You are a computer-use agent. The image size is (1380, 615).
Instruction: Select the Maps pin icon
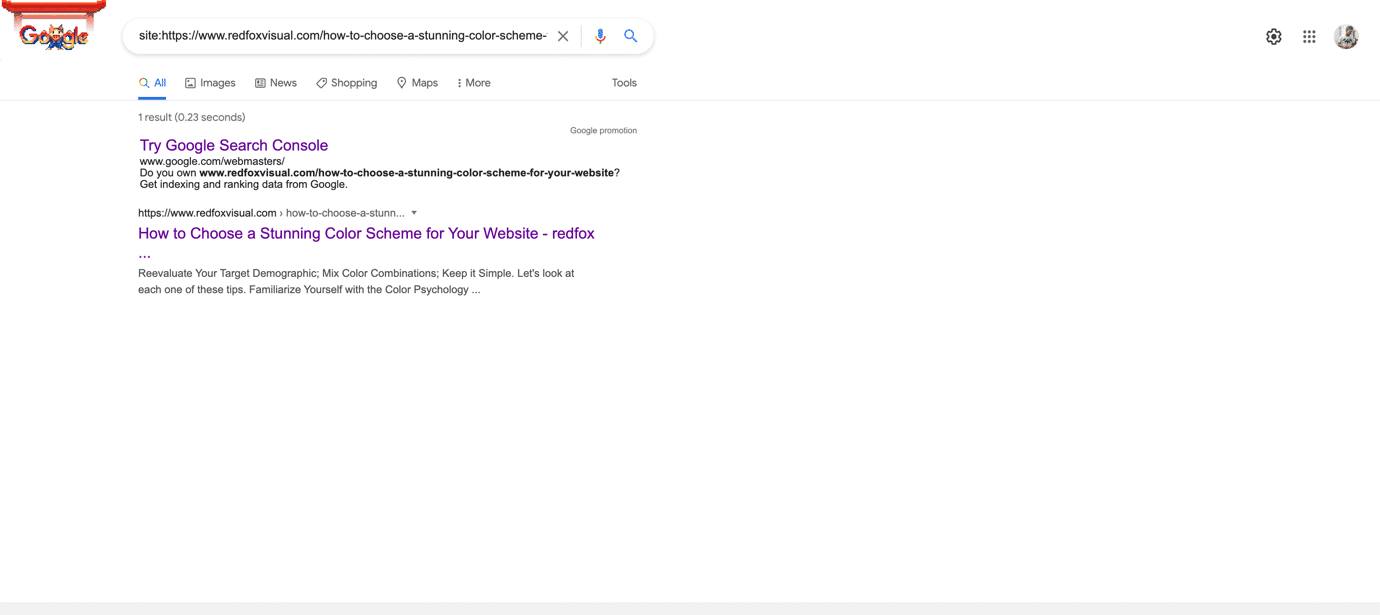pyautogui.click(x=400, y=82)
